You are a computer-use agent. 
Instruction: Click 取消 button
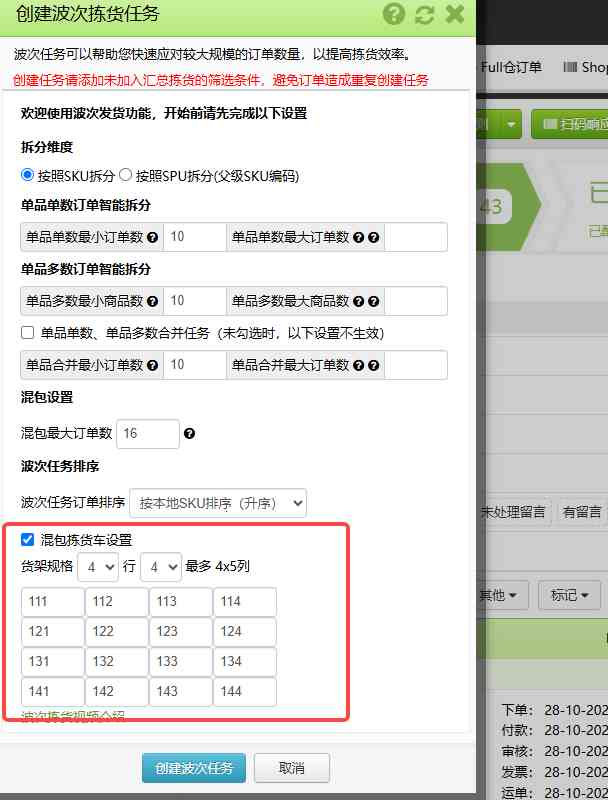click(292, 768)
